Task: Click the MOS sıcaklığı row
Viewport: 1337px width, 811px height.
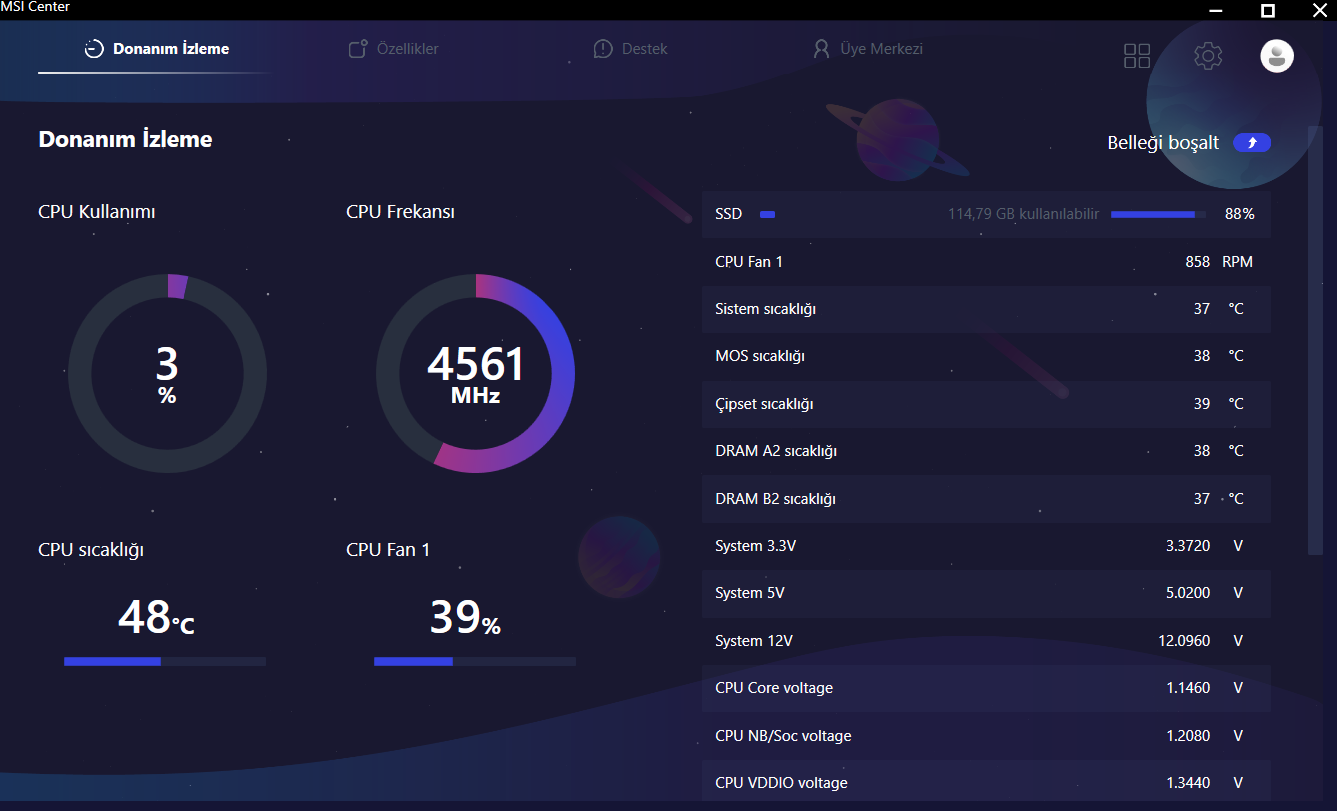Action: coord(986,356)
